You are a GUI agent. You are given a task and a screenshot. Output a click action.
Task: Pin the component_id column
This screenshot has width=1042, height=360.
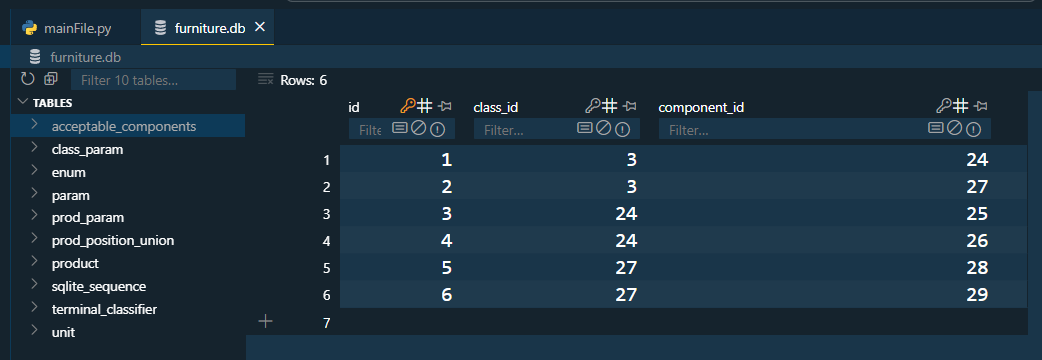(980, 106)
